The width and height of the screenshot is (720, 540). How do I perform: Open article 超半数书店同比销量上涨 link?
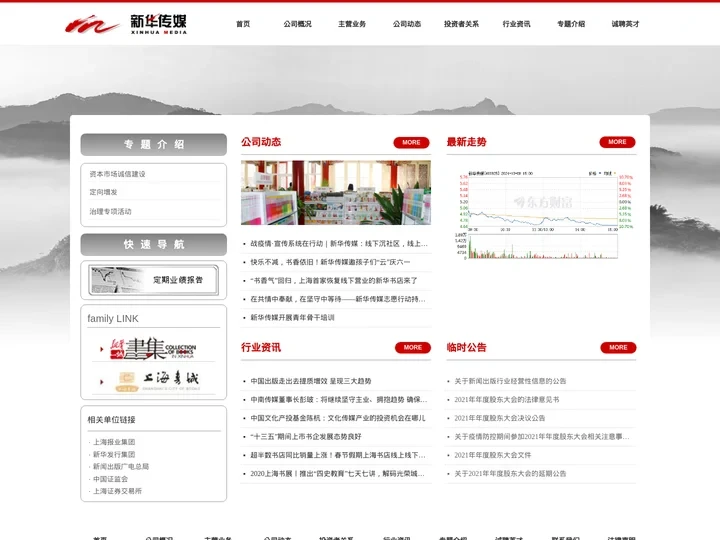338,455
